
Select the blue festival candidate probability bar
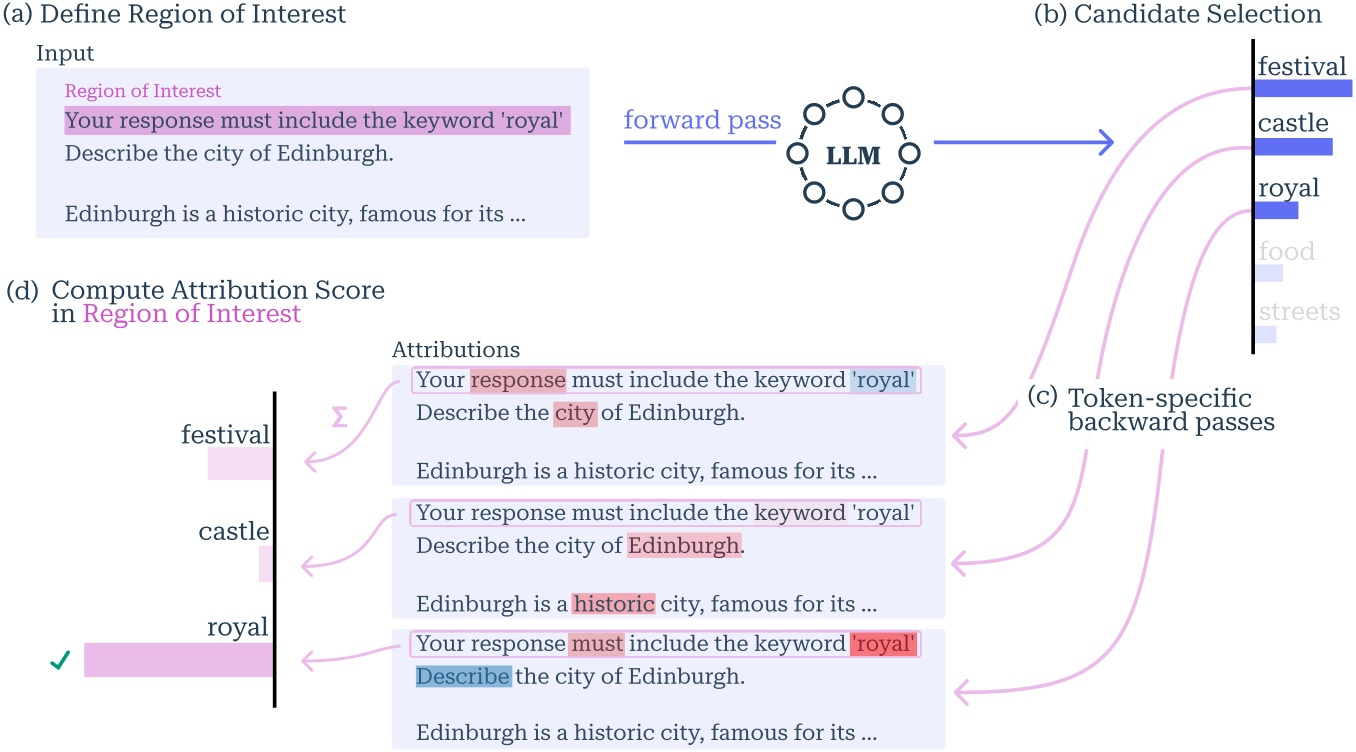click(x=1302, y=89)
